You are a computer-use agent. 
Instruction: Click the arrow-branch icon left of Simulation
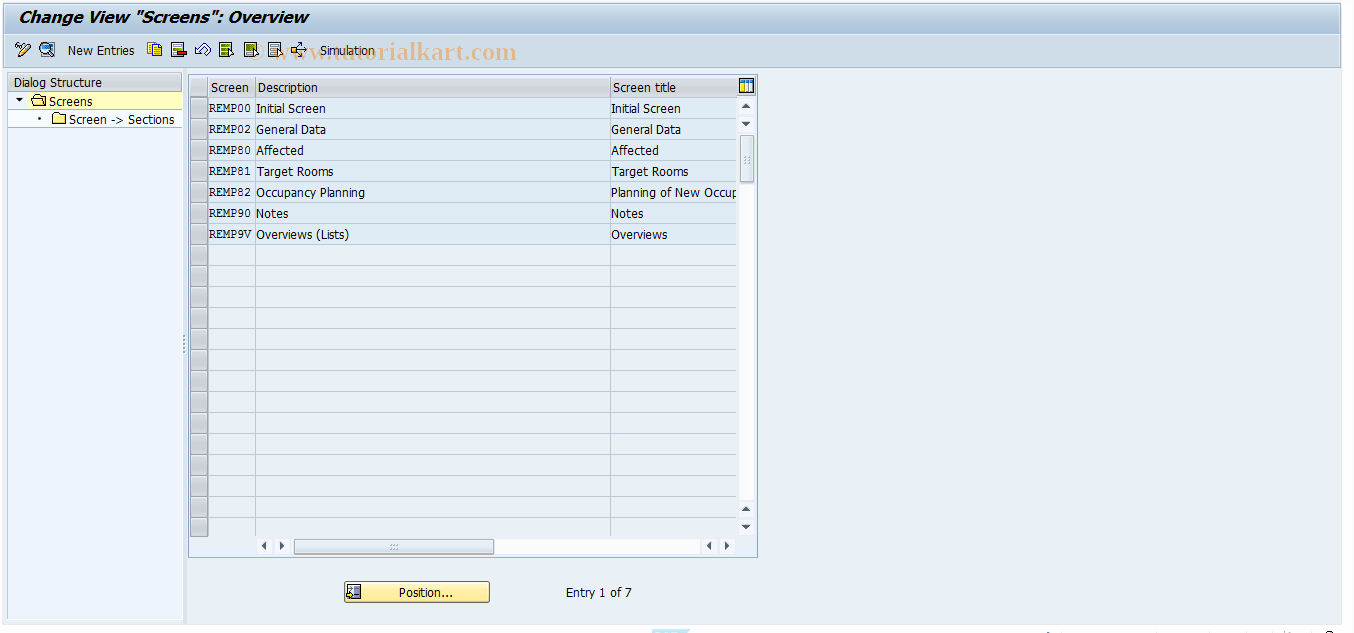click(299, 49)
